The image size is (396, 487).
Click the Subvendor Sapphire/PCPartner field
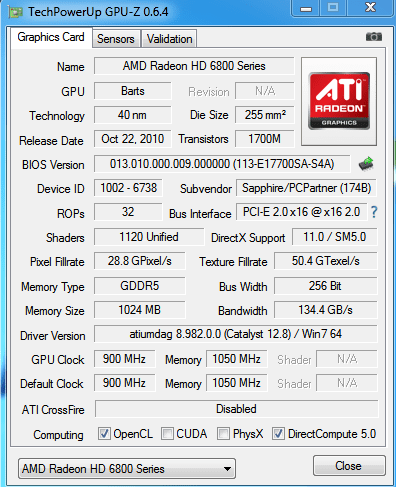click(306, 188)
